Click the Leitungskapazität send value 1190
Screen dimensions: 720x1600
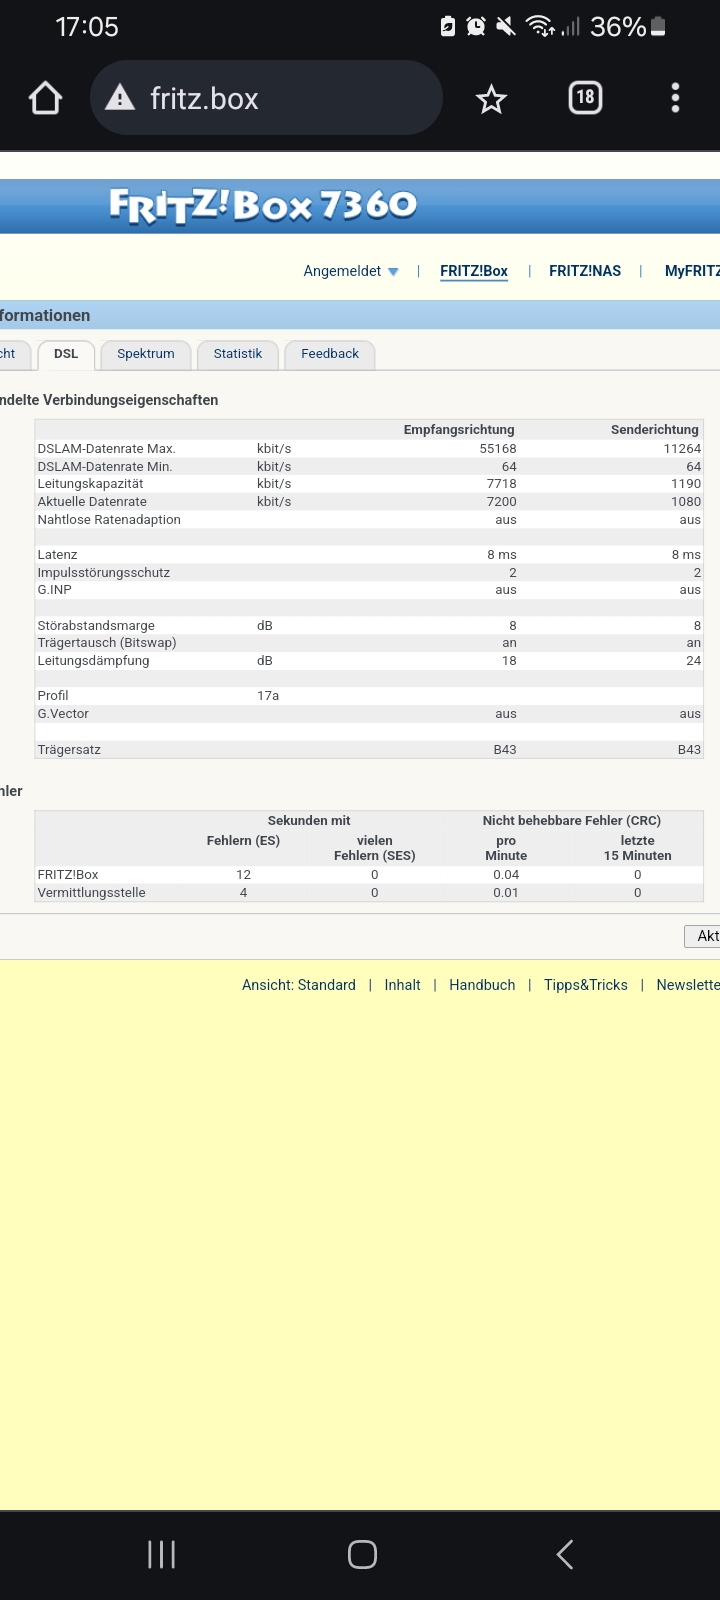point(686,484)
